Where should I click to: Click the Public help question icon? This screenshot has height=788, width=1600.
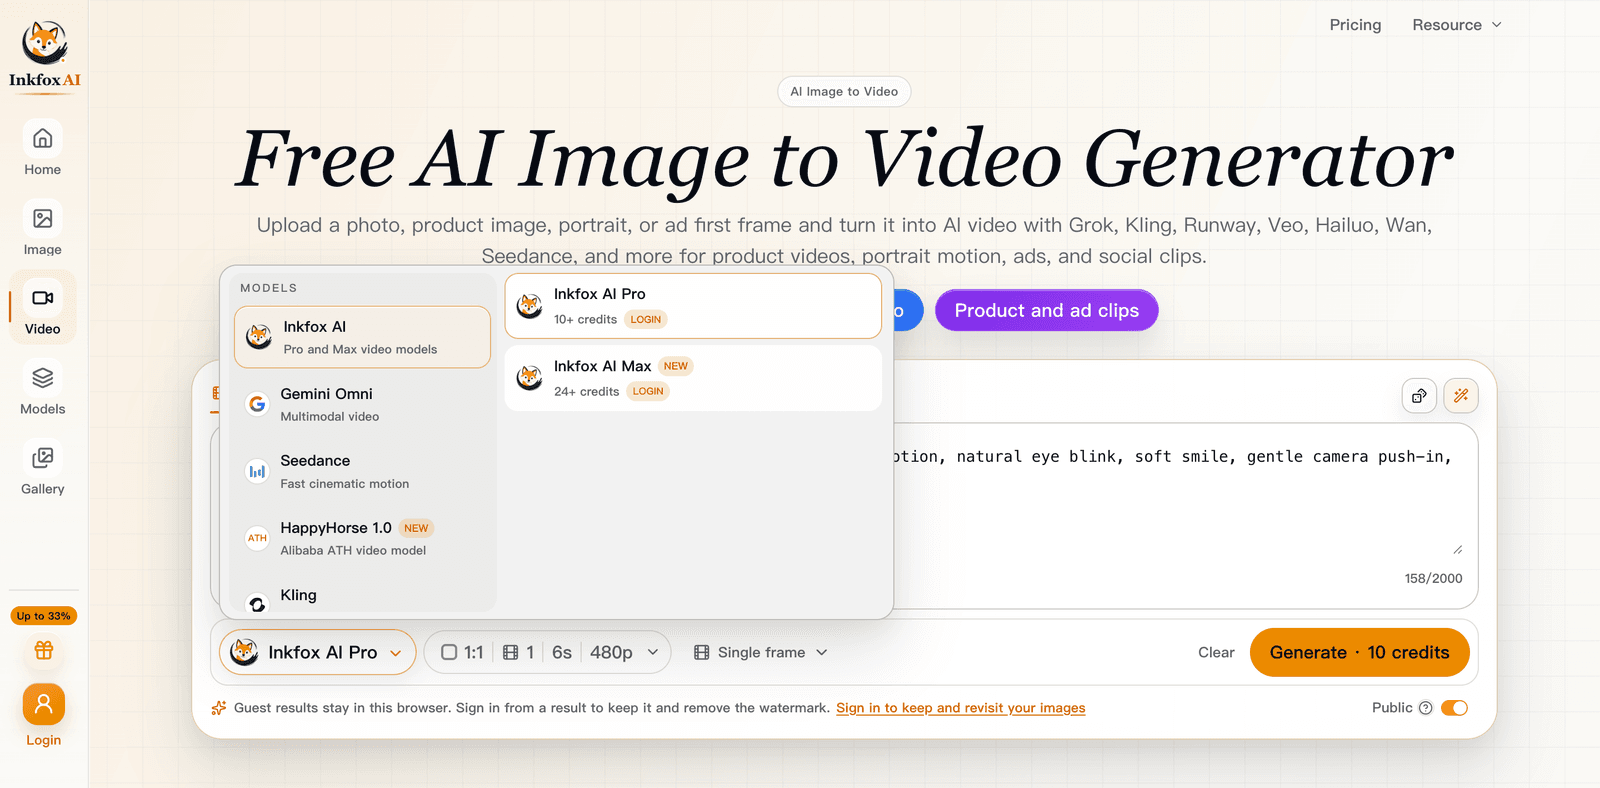[1426, 708]
